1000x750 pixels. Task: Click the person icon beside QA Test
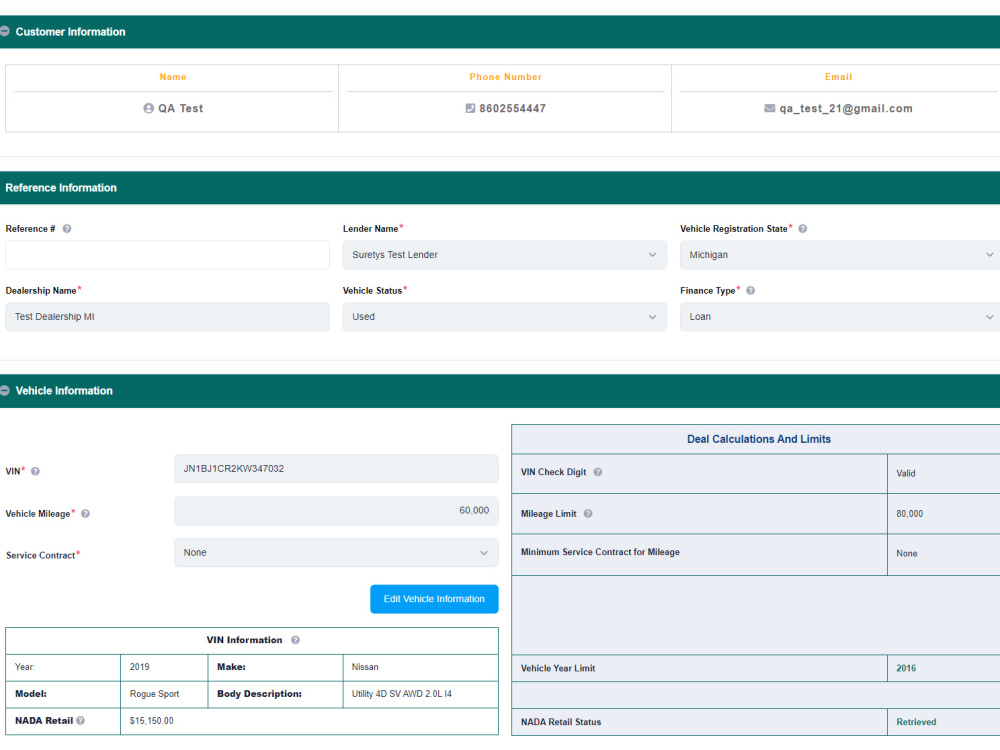[x=148, y=108]
